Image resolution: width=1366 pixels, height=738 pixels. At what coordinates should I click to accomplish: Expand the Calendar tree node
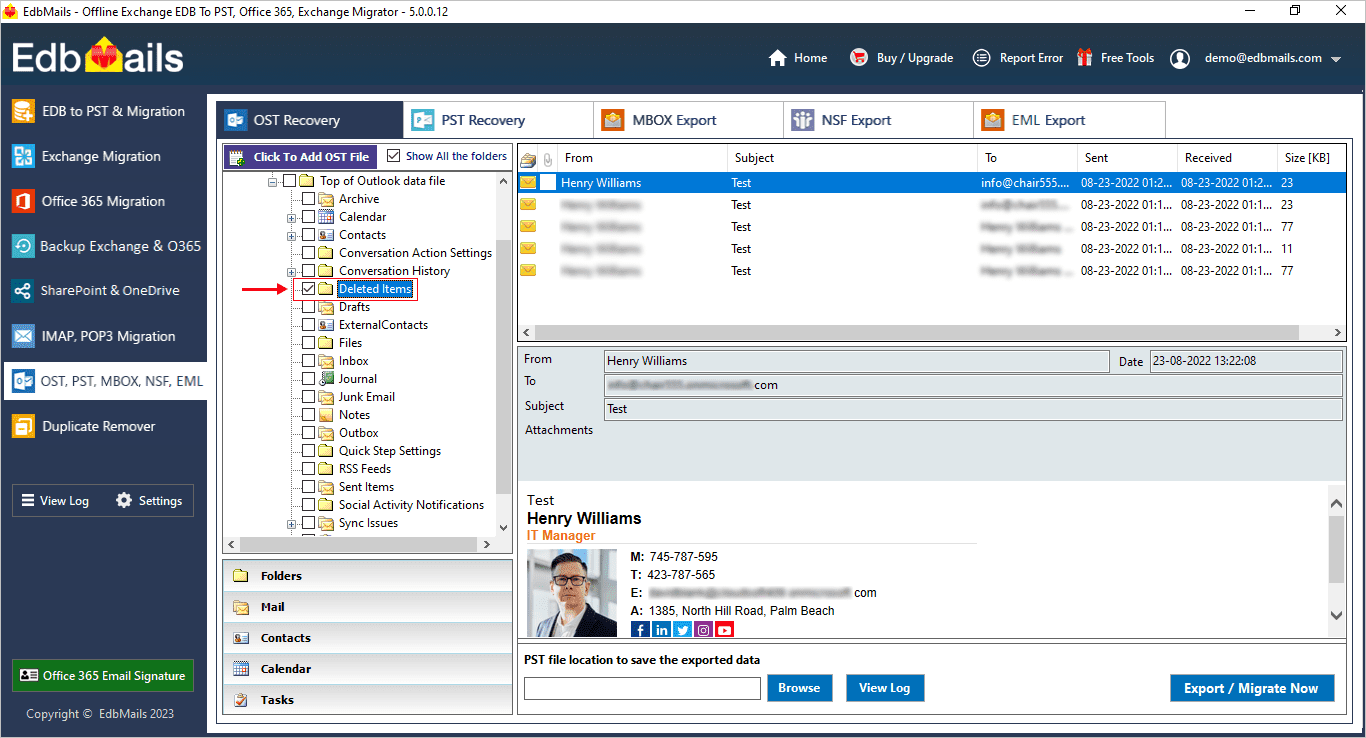point(292,217)
